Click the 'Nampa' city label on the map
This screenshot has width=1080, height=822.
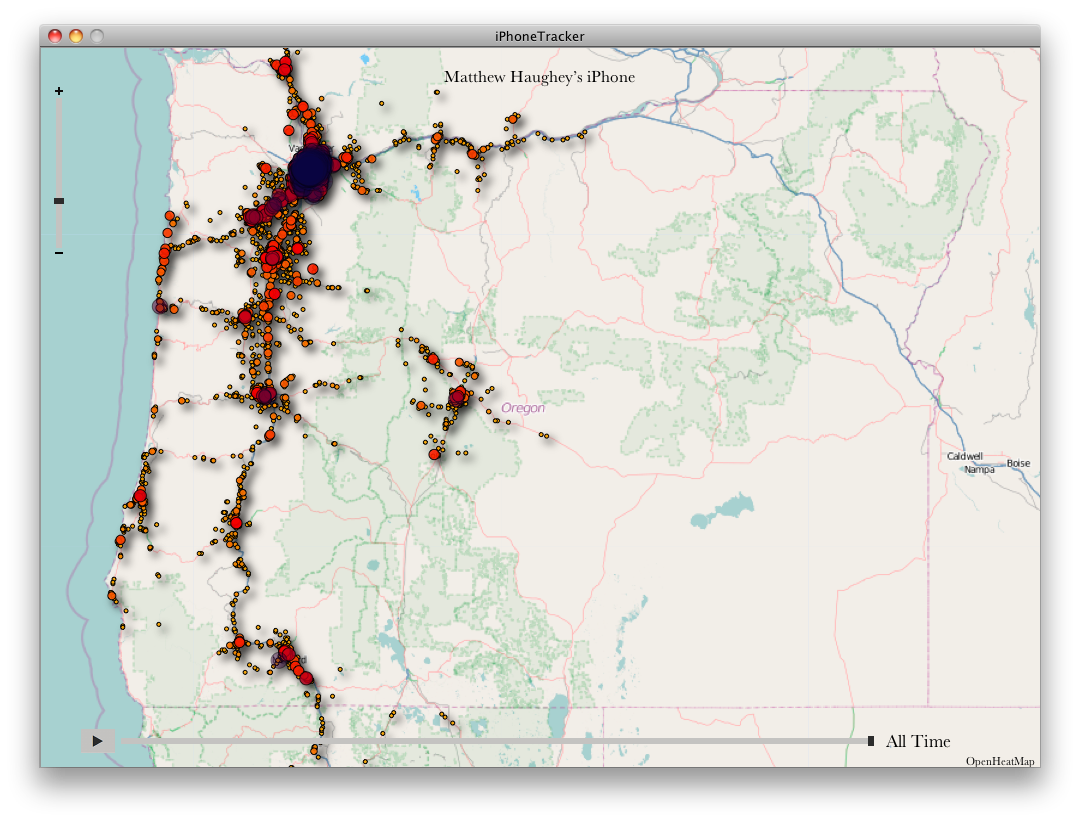click(980, 469)
